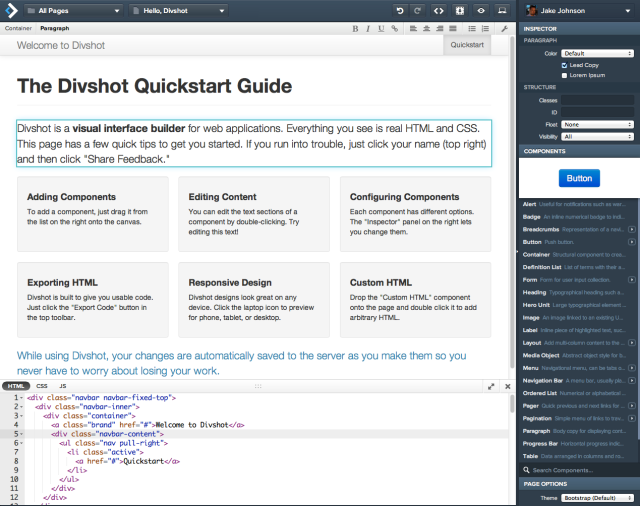Click the magnifier icon by Search Components
This screenshot has height=506, width=640.
click(527, 470)
